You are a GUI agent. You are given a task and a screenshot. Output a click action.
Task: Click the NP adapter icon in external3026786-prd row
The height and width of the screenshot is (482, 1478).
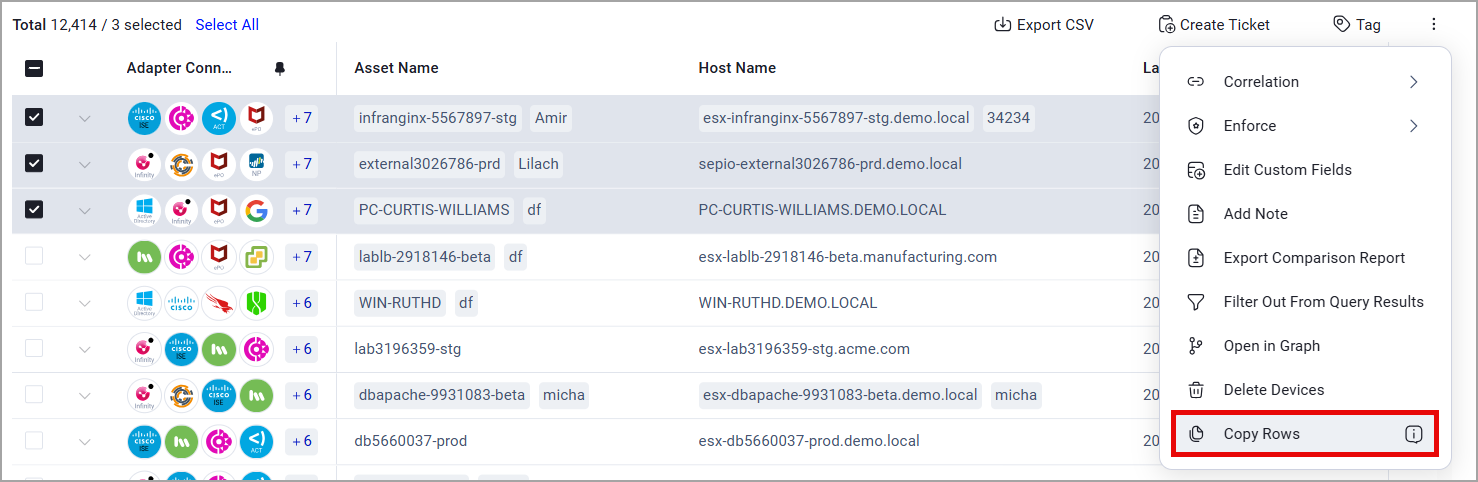(x=256, y=164)
